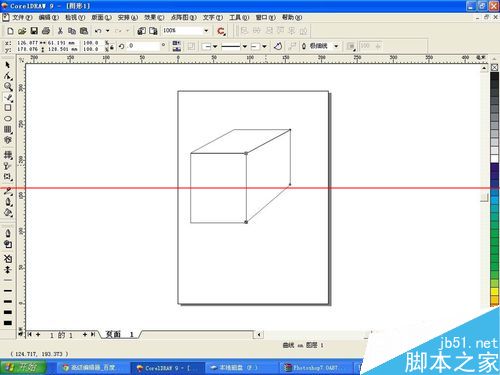Screen dimensions: 500x375
Task: Open the 工具(O) menu
Action: [x=239, y=17]
